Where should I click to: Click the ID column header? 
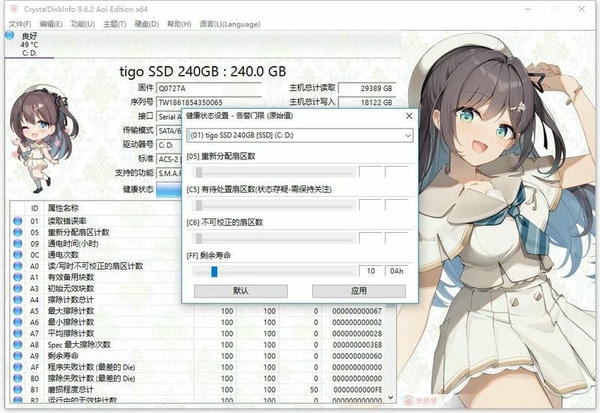(x=34, y=208)
